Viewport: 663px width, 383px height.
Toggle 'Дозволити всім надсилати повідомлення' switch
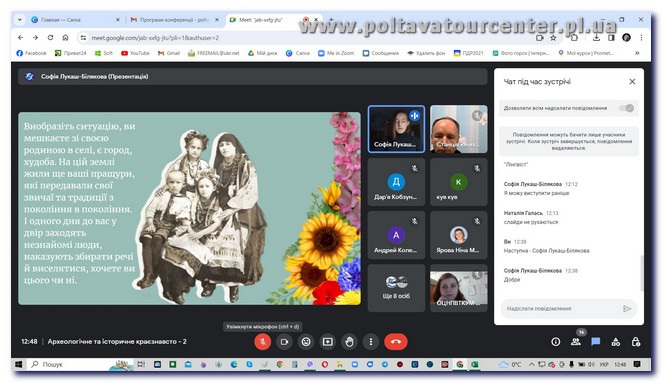coord(627,108)
